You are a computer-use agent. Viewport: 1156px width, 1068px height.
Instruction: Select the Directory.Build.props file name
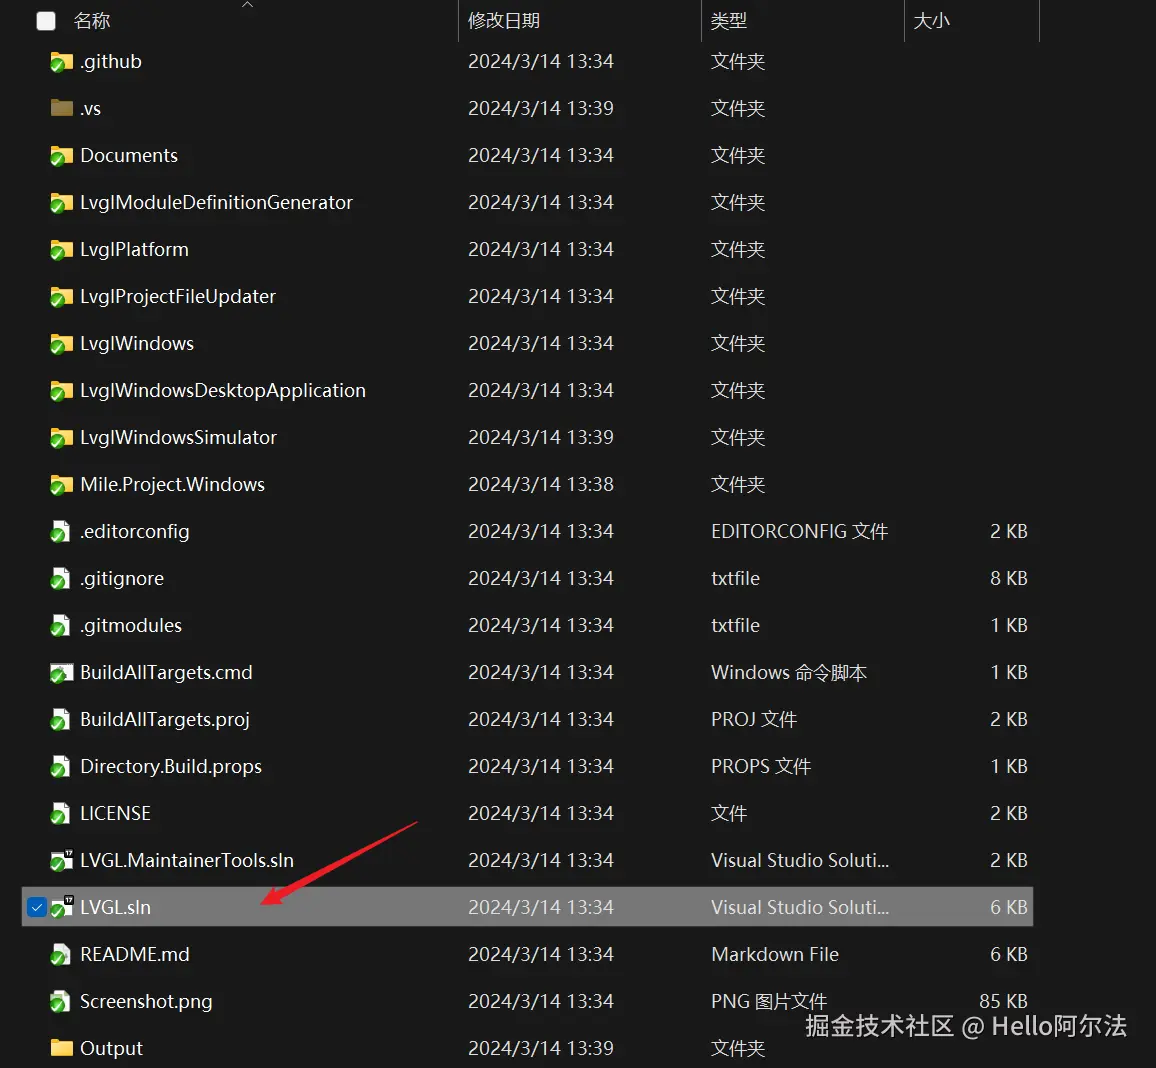(x=171, y=767)
